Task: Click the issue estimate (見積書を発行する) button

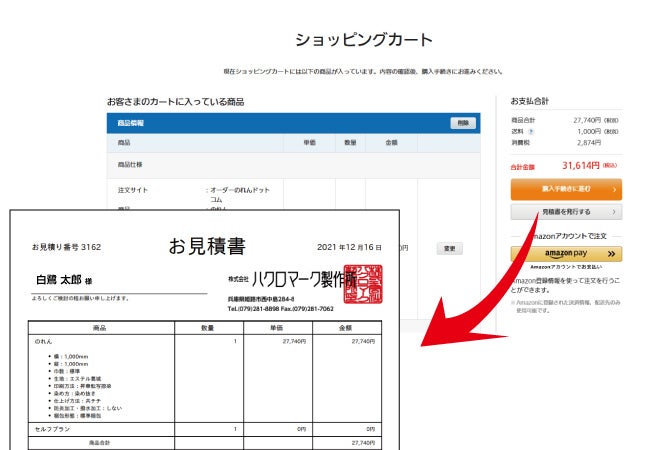Action: pos(566,212)
